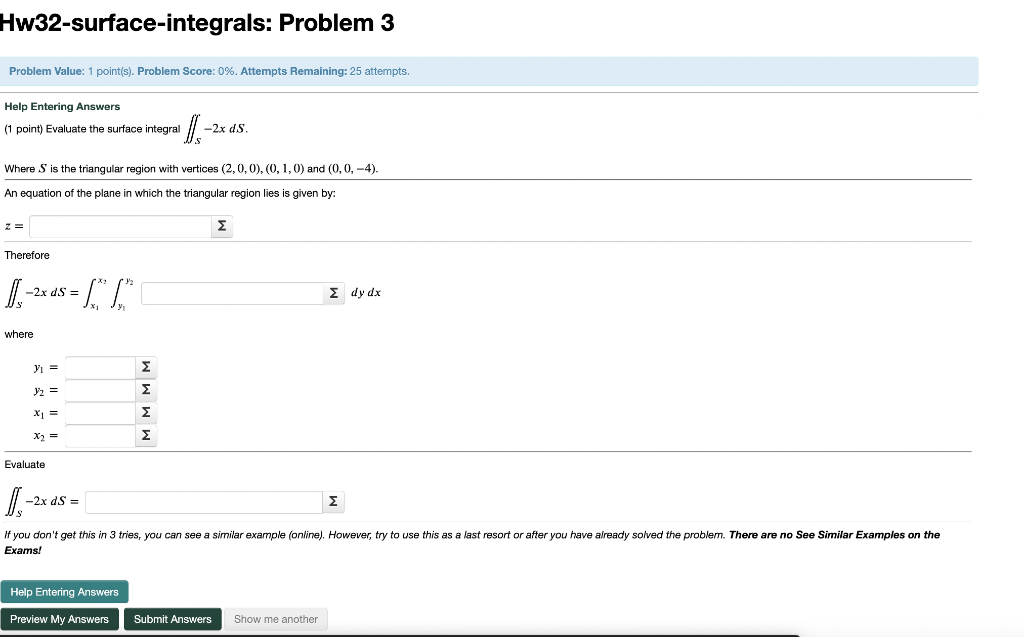Screen dimensions: 1024x637
Task: Open the equation editor for x2
Action: [146, 435]
